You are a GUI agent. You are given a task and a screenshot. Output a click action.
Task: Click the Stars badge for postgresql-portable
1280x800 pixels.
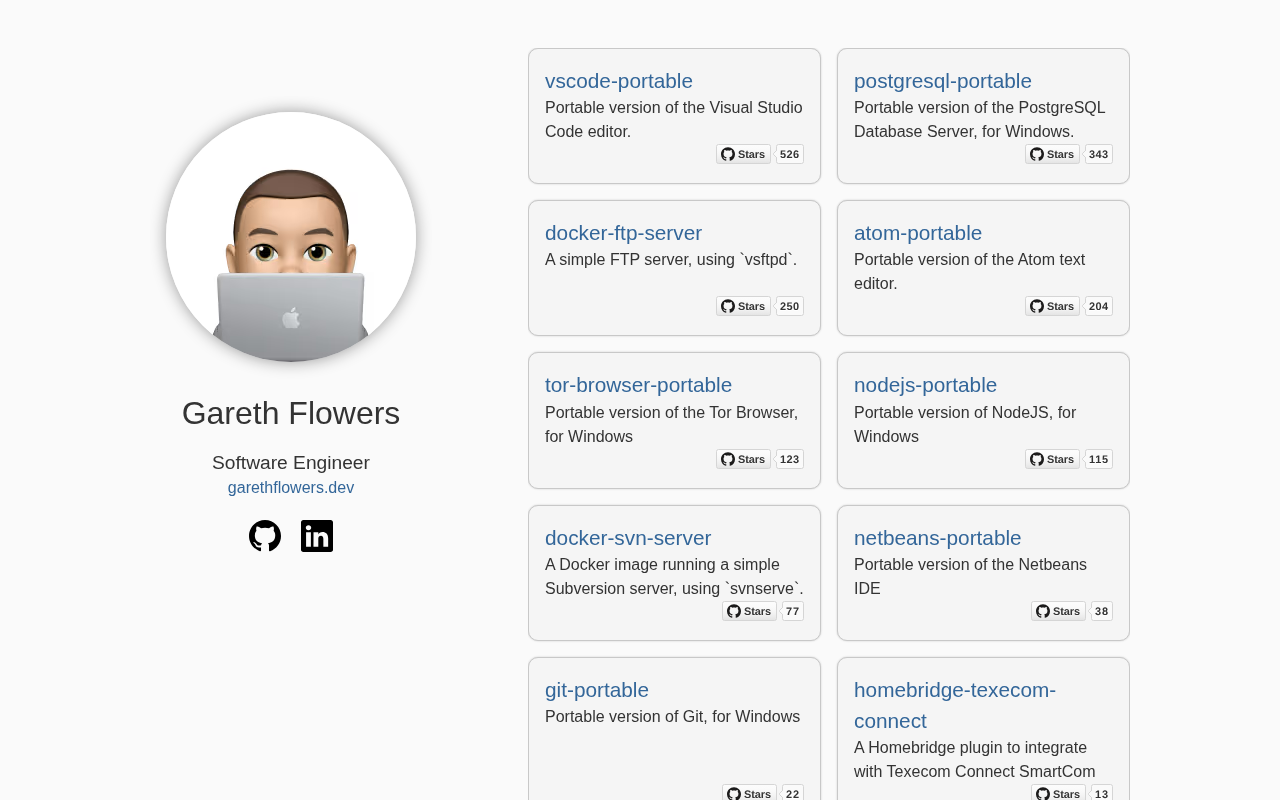click(1052, 154)
